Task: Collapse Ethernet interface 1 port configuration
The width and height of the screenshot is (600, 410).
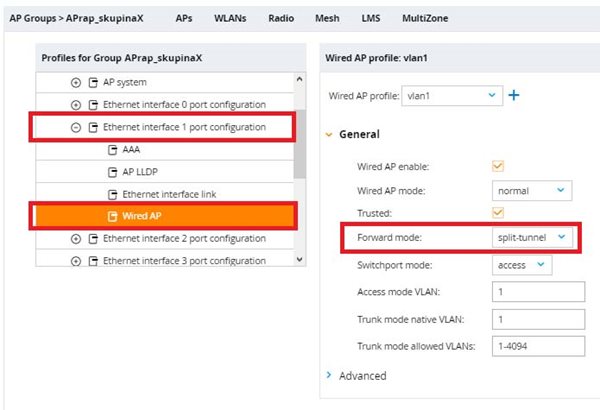Action: click(76, 127)
